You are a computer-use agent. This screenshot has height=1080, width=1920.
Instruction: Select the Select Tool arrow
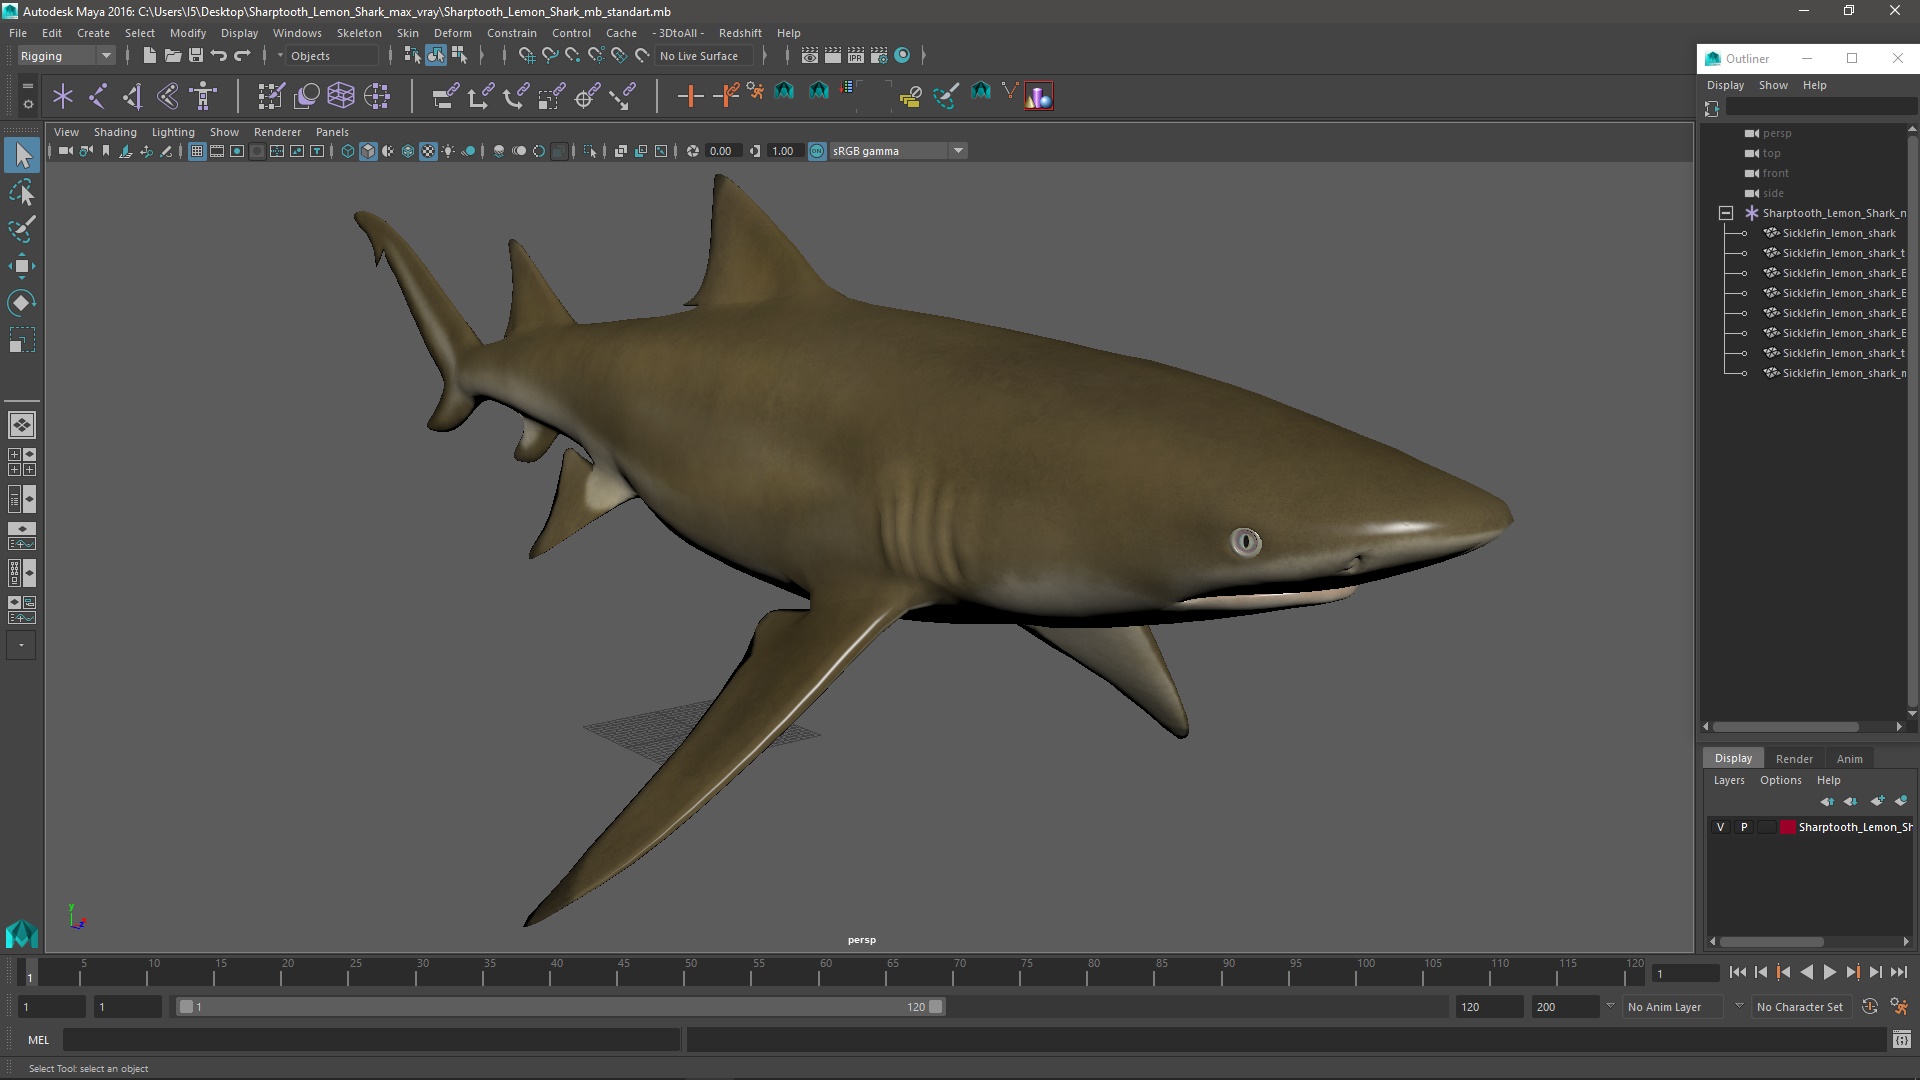click(22, 155)
